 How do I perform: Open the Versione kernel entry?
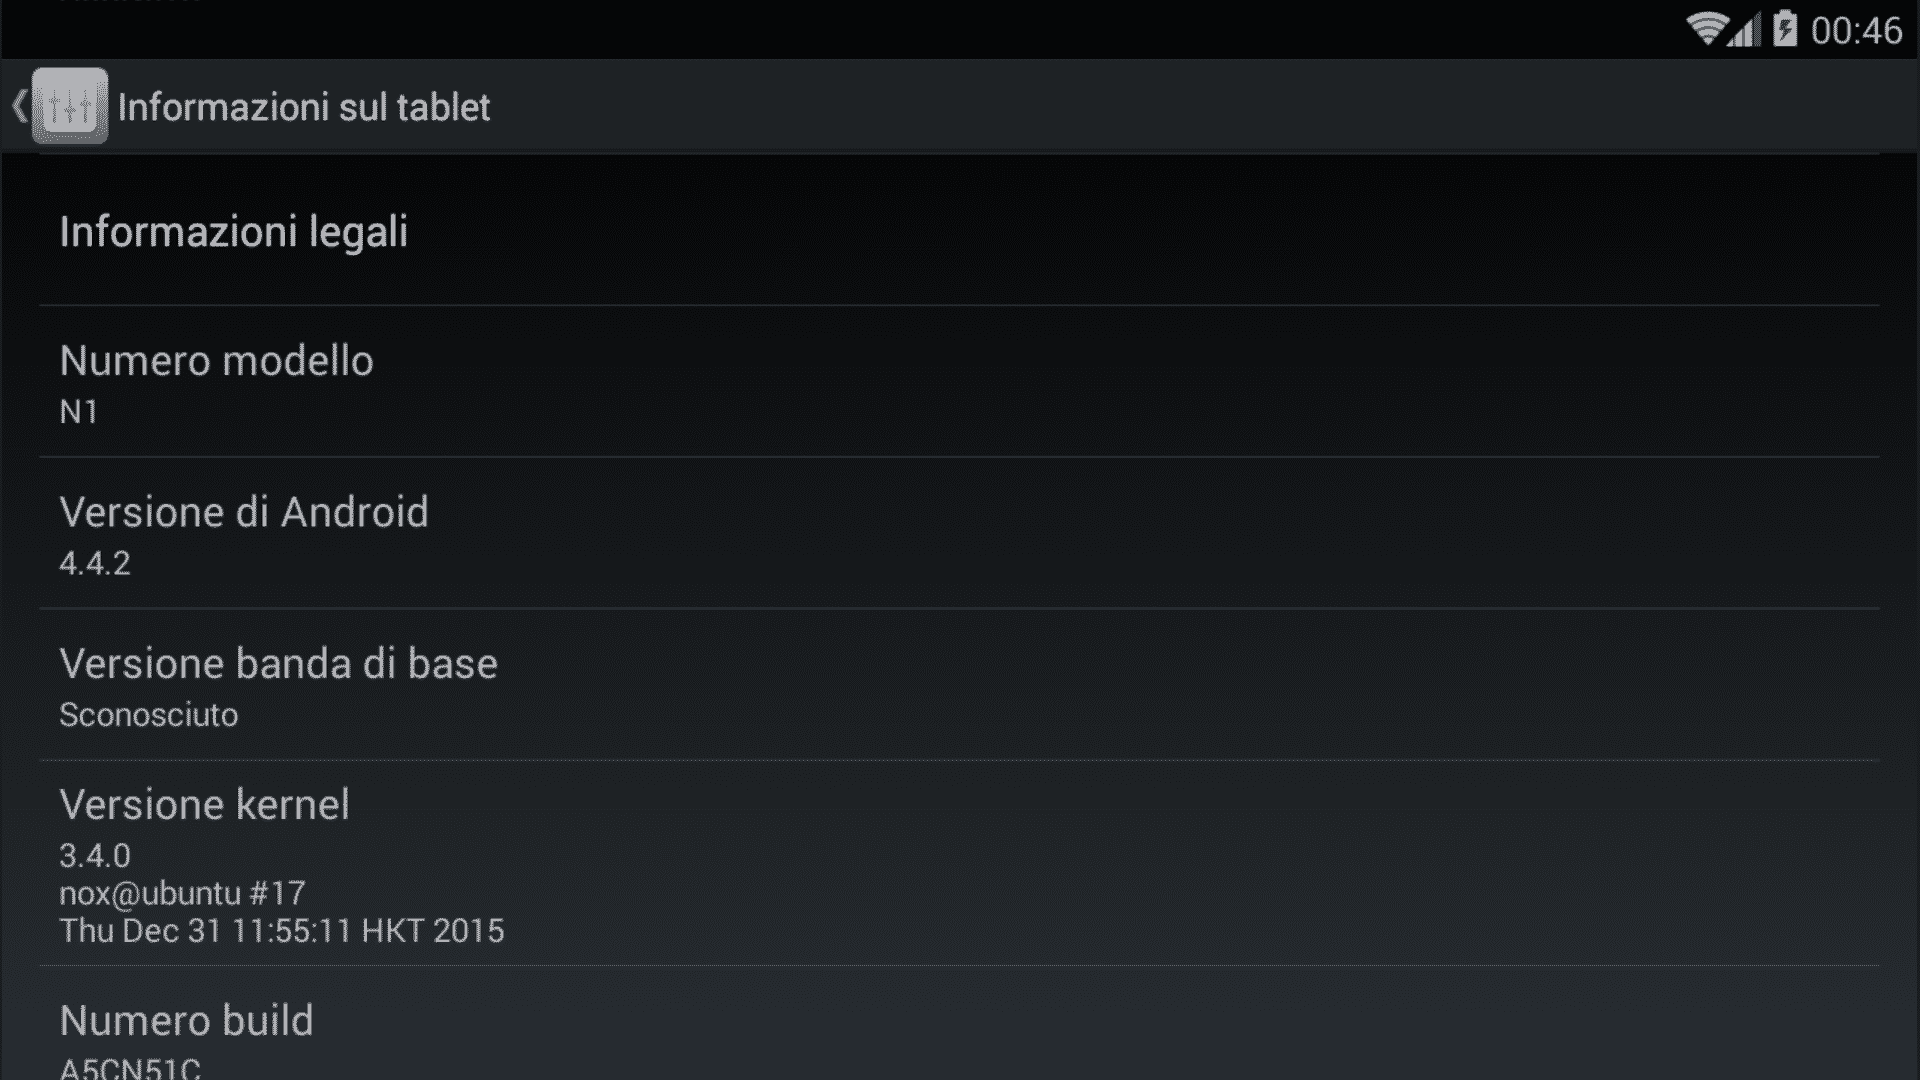(960, 863)
